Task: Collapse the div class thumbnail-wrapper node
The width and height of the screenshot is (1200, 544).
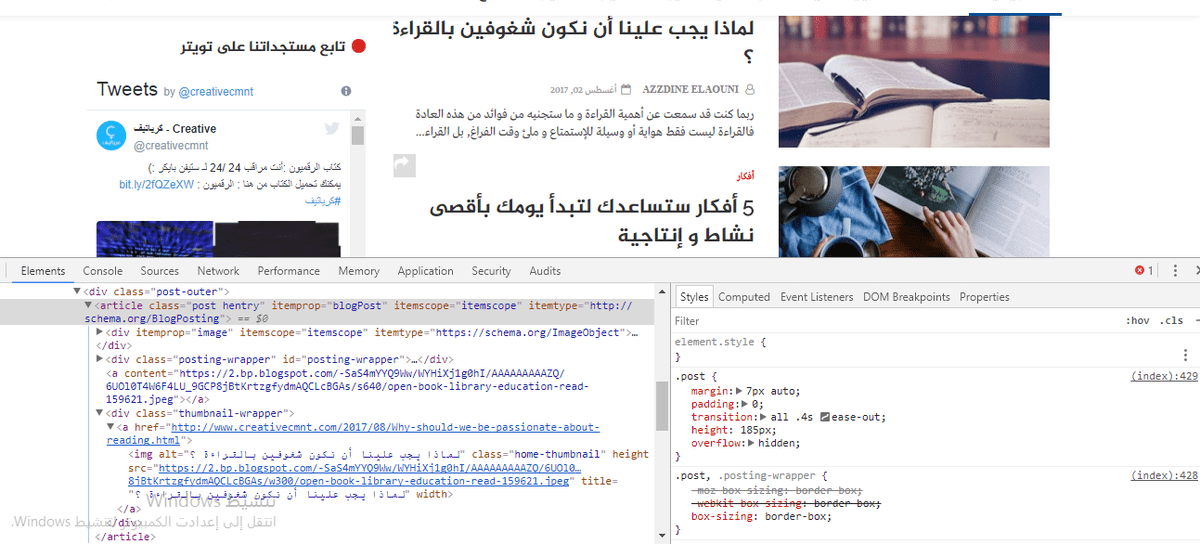Action: tap(99, 413)
